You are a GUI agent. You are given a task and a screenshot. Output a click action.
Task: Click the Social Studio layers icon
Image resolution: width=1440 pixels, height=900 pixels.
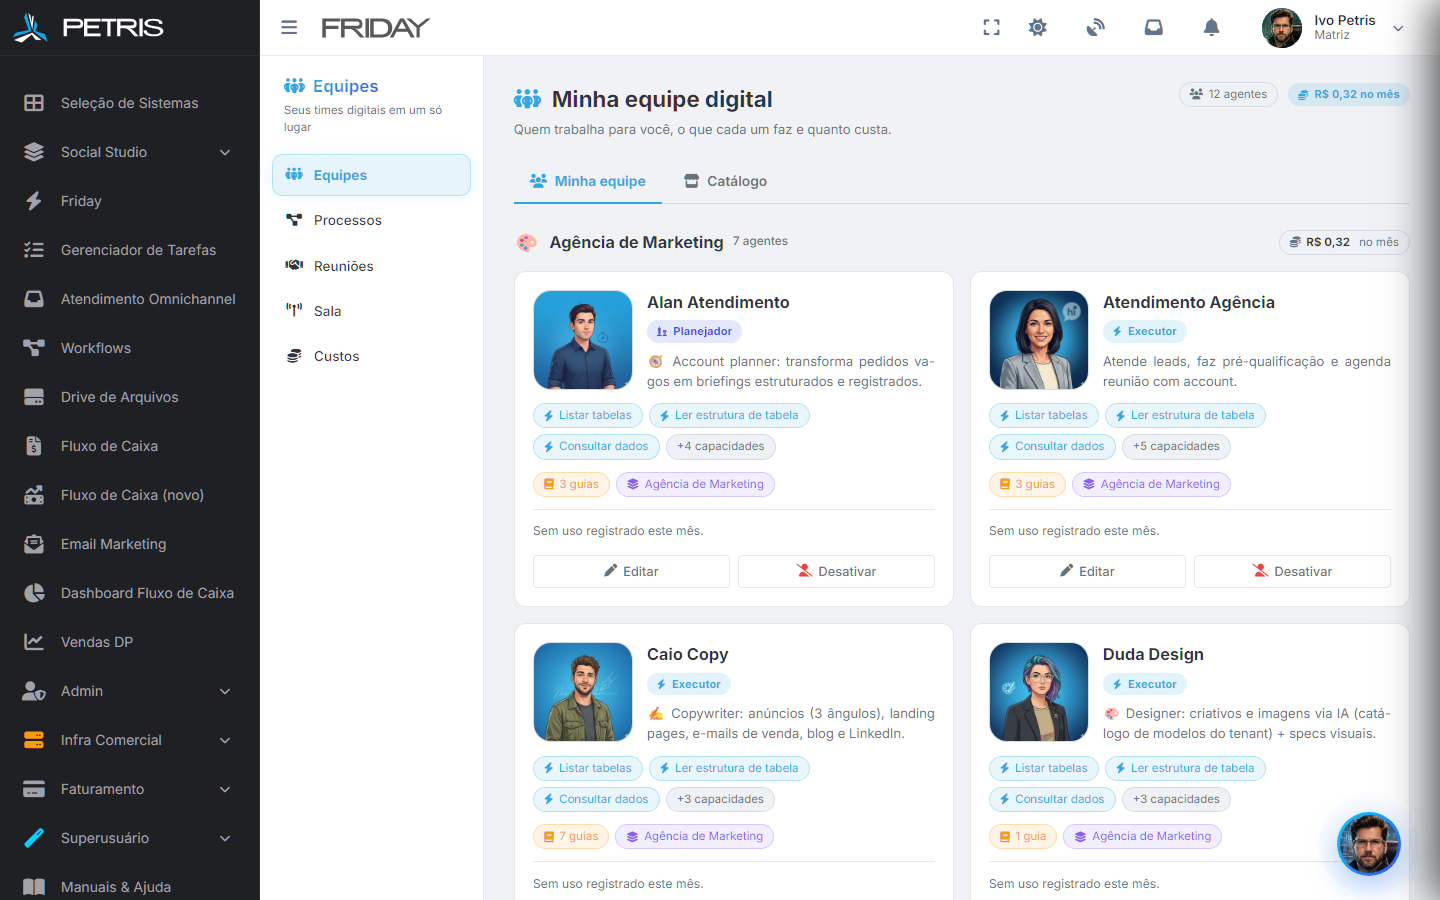(34, 152)
